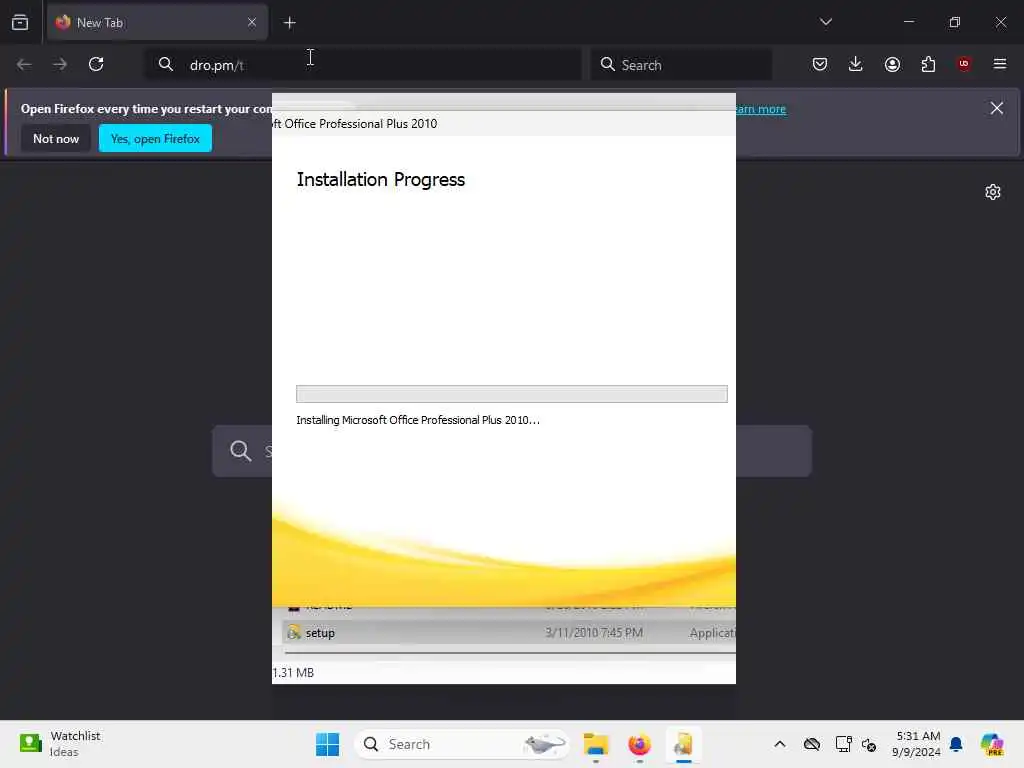Image resolution: width=1024 pixels, height=768 pixels.
Task: Click the 1.31 MB status bar text
Action: [x=293, y=673]
